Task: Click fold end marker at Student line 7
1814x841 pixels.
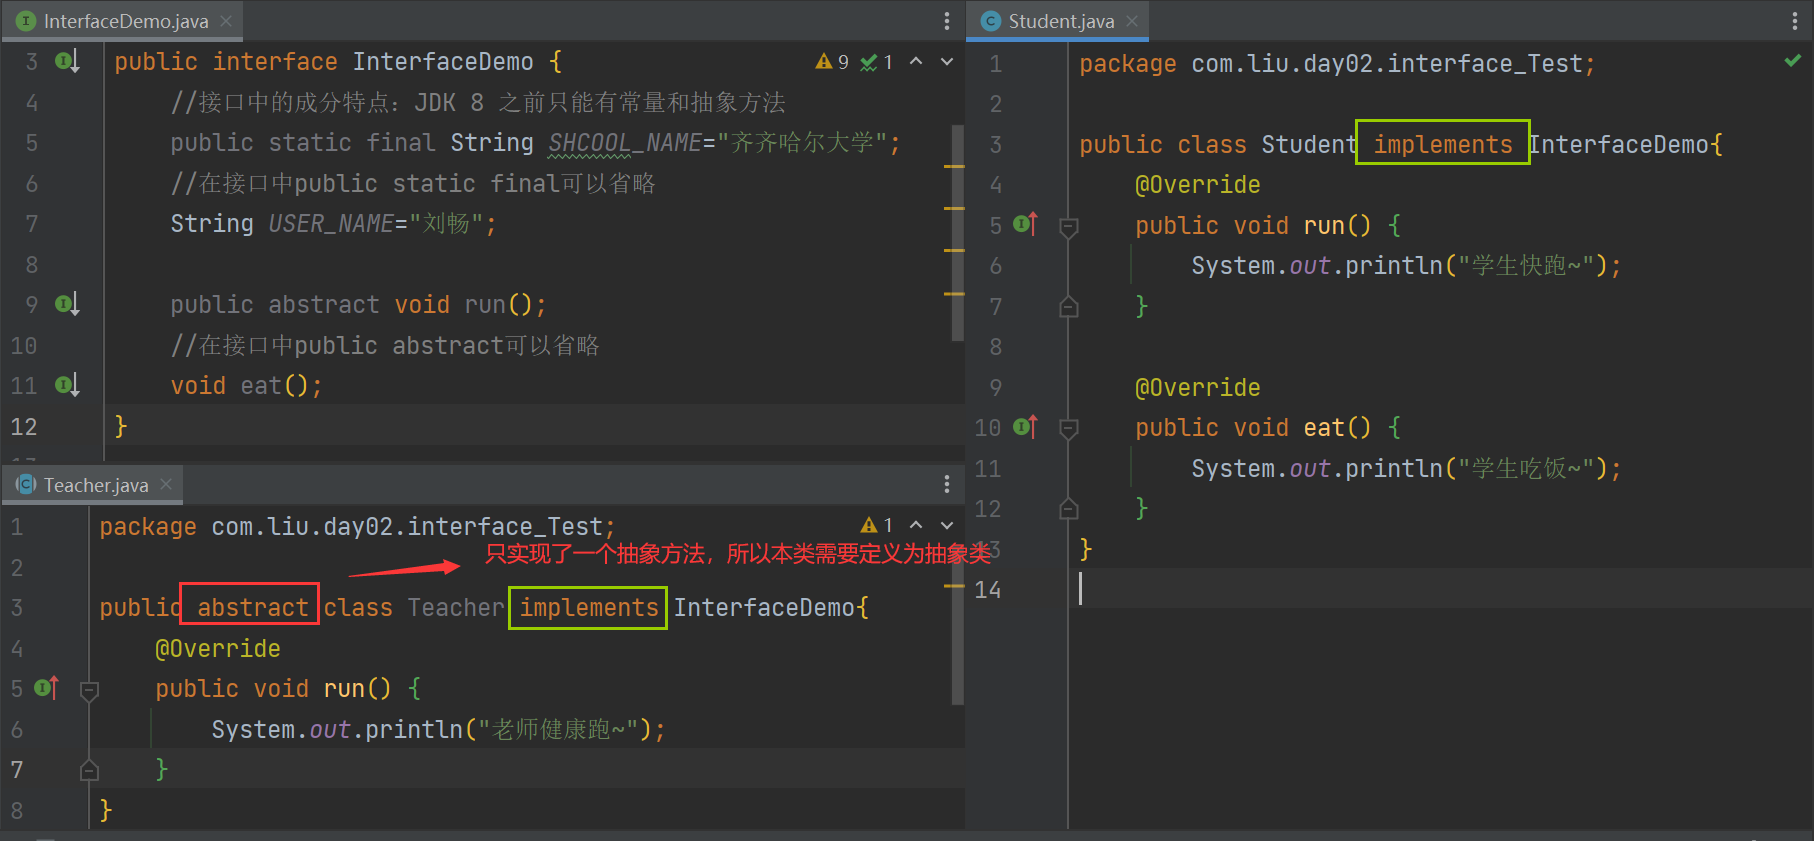Action: [x=1069, y=307]
